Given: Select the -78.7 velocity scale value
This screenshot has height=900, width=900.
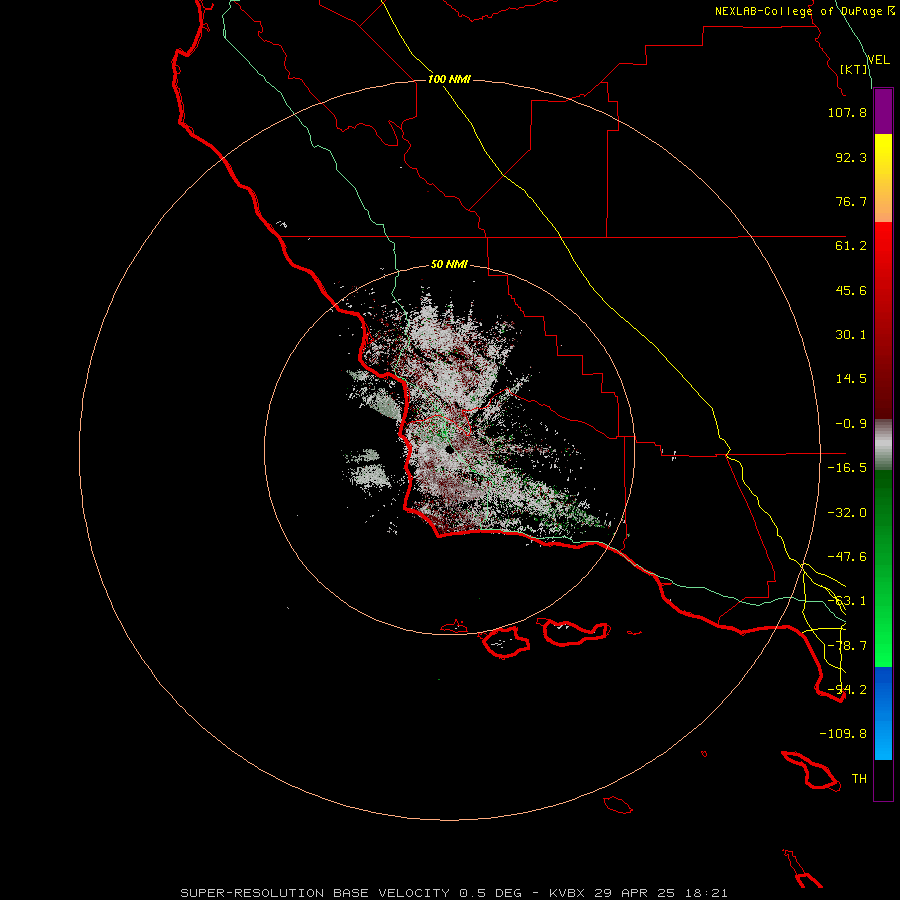Looking at the screenshot, I should (847, 646).
